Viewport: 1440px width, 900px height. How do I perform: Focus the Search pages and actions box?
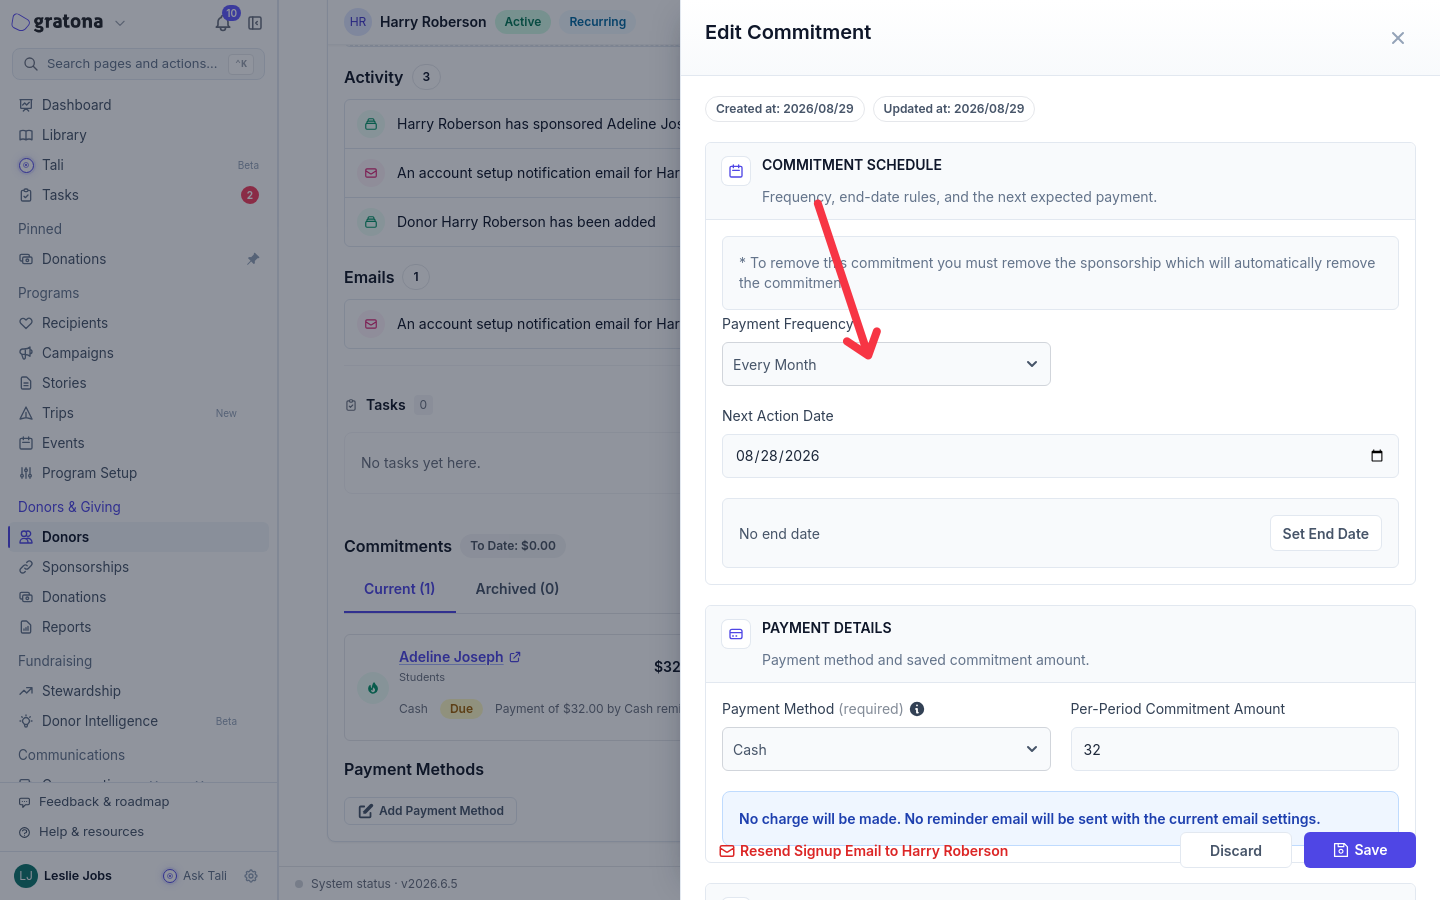click(138, 64)
